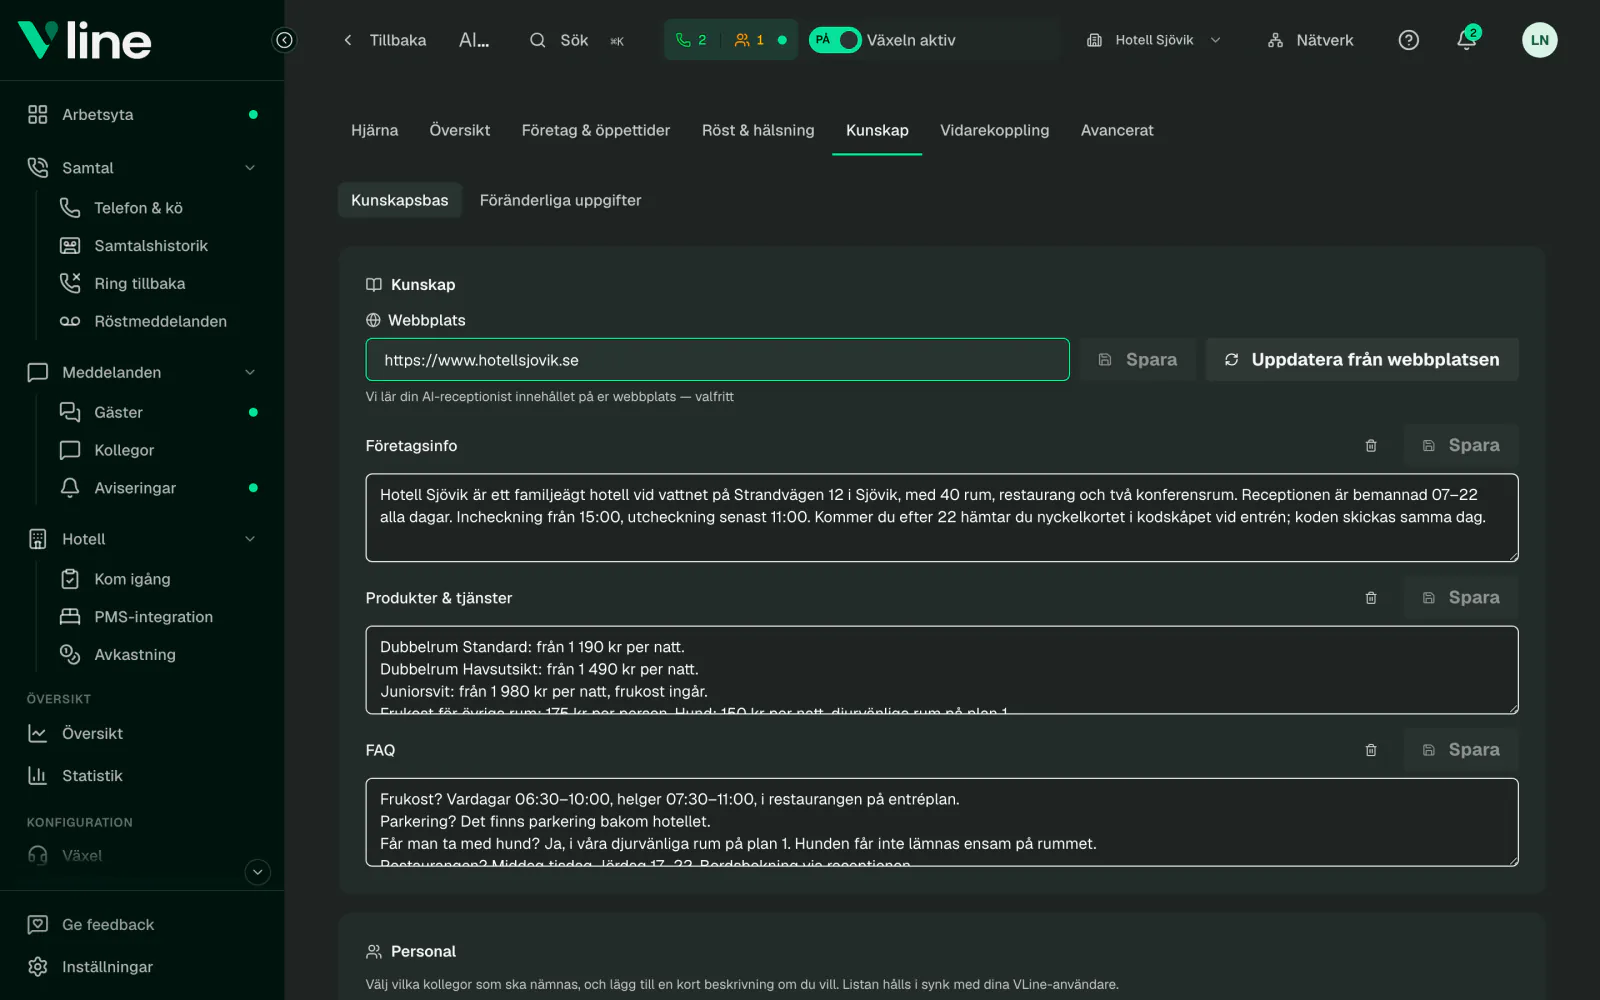The image size is (1600, 1000).
Task: Open the notifications bell
Action: pyautogui.click(x=1466, y=40)
